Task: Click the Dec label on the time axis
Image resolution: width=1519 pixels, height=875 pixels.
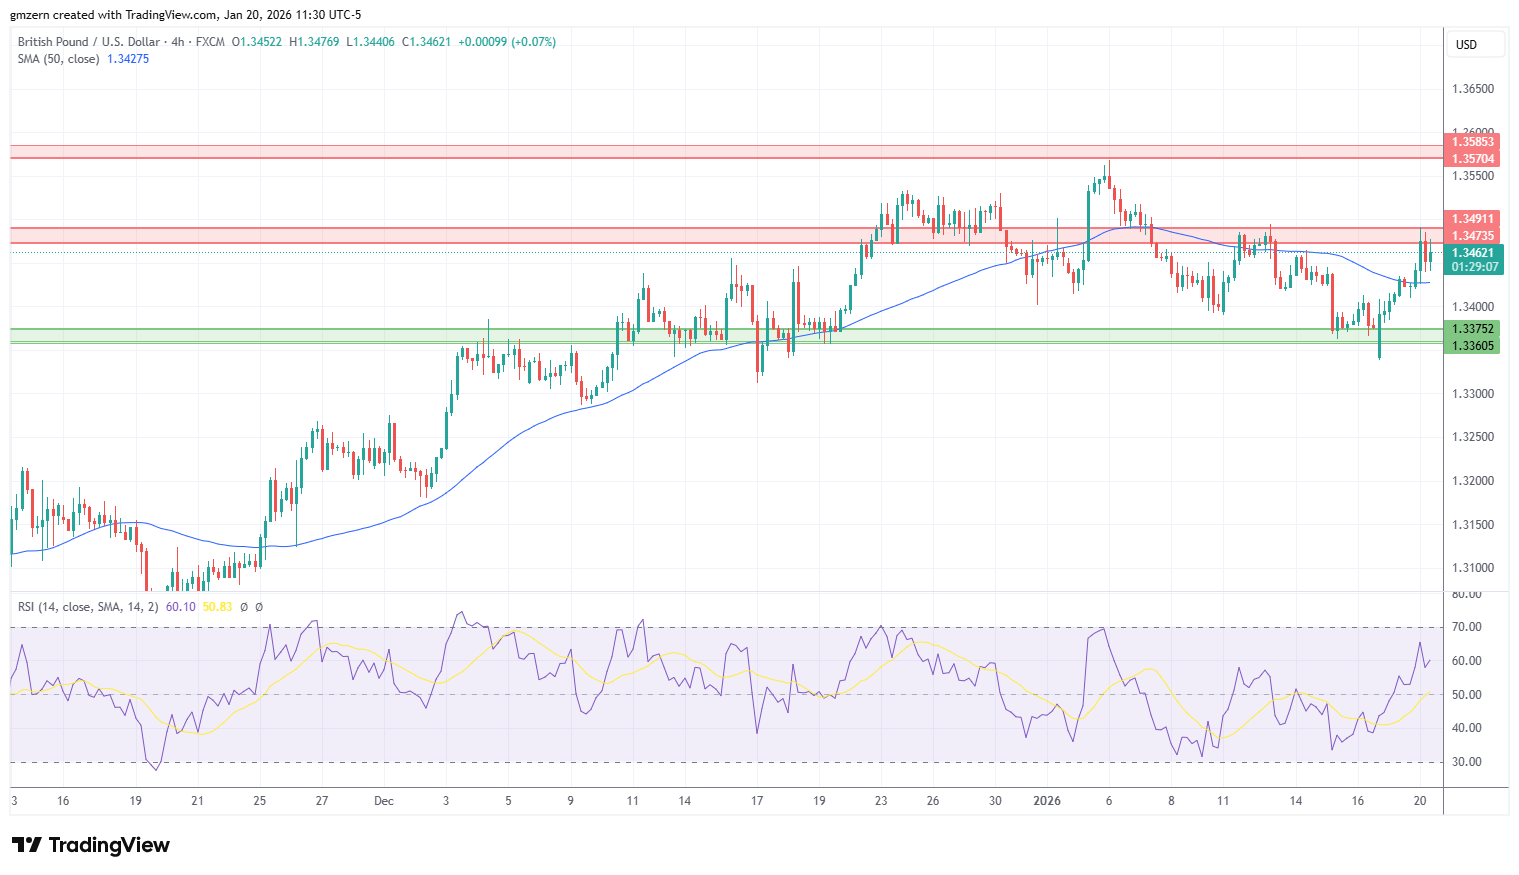Action: coord(384,801)
